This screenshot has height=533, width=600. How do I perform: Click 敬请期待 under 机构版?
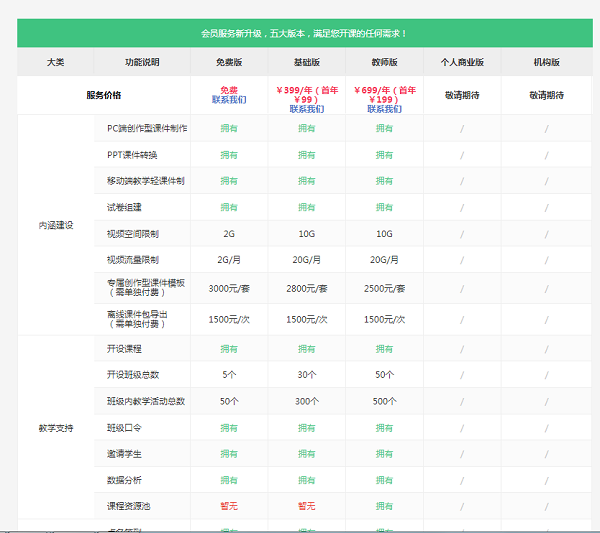click(546, 95)
